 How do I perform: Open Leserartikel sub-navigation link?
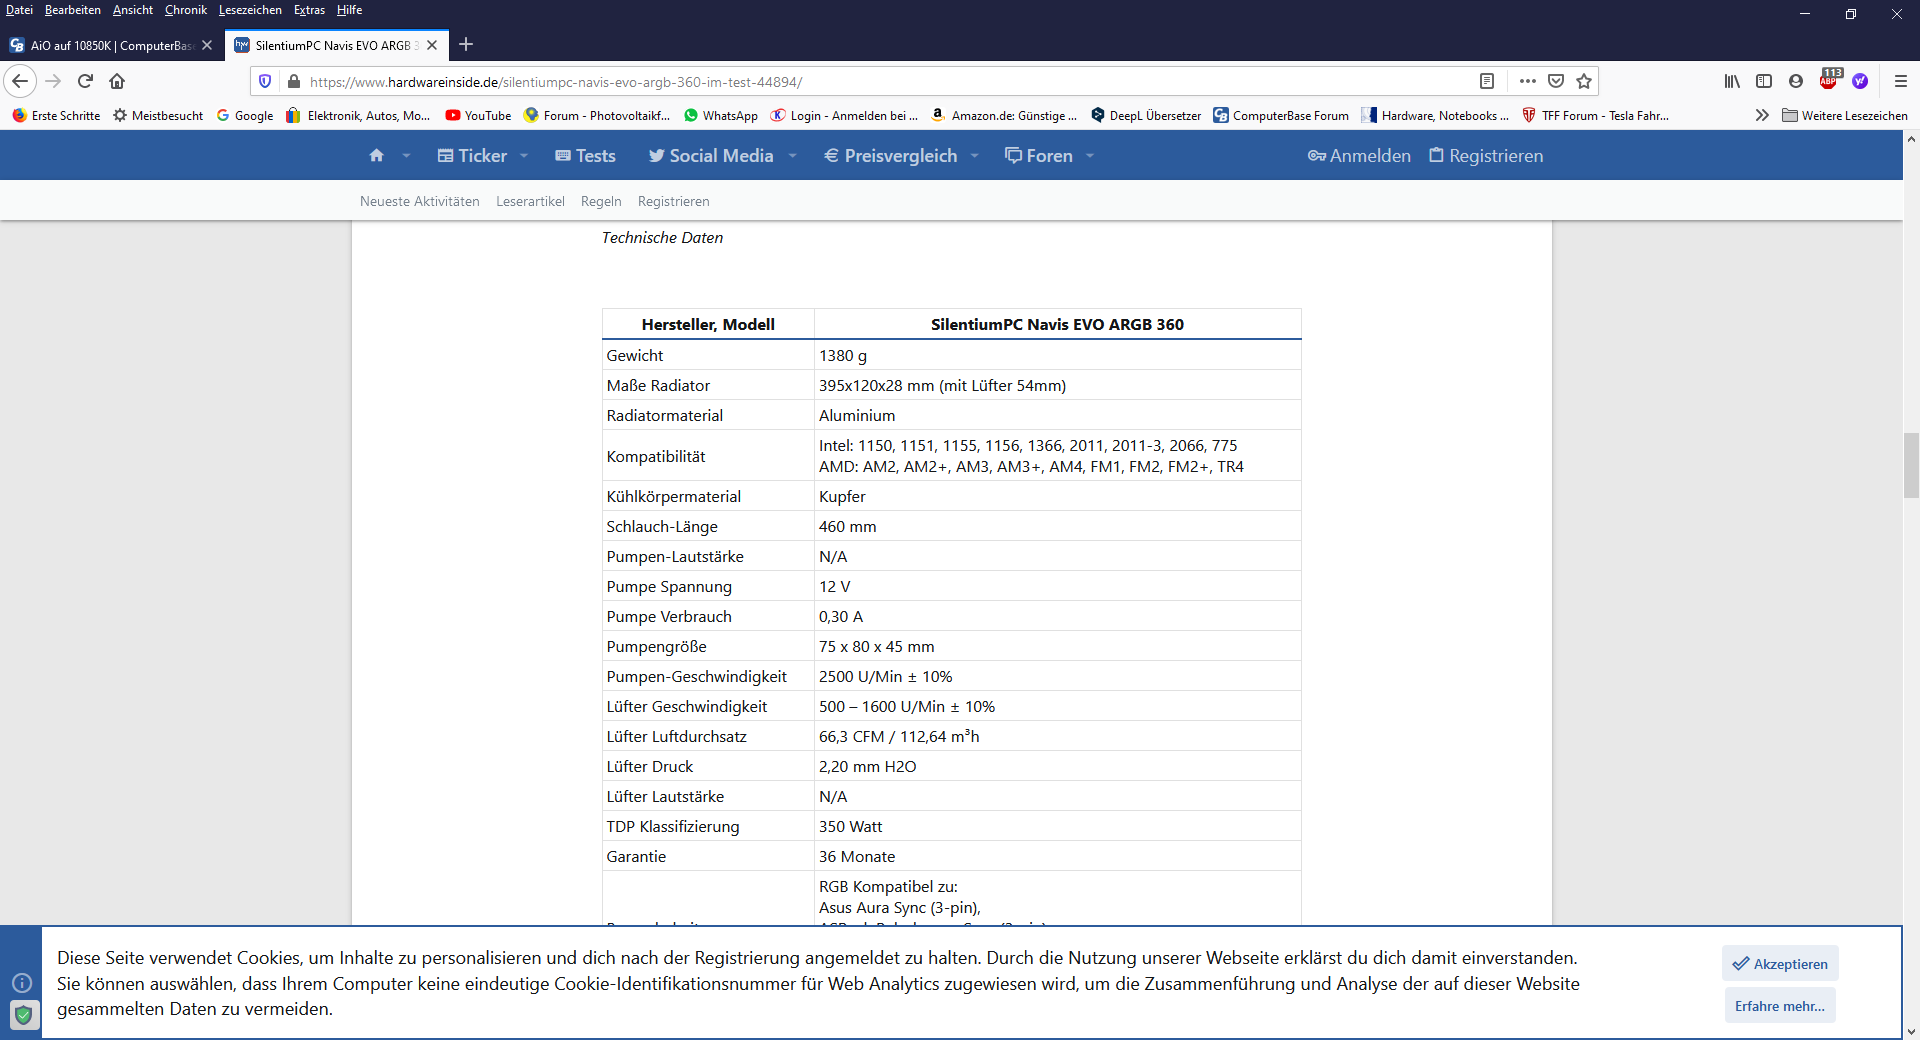pos(530,201)
